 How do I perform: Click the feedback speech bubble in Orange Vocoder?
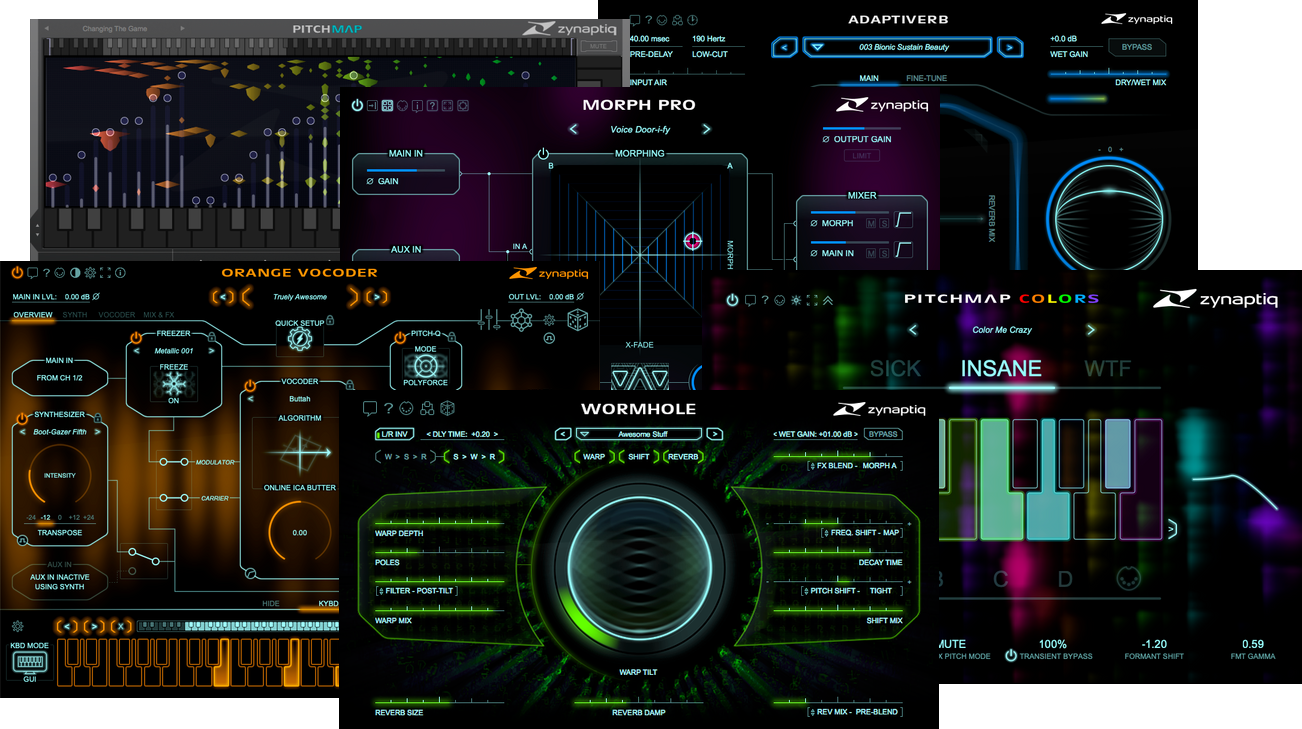click(33, 272)
